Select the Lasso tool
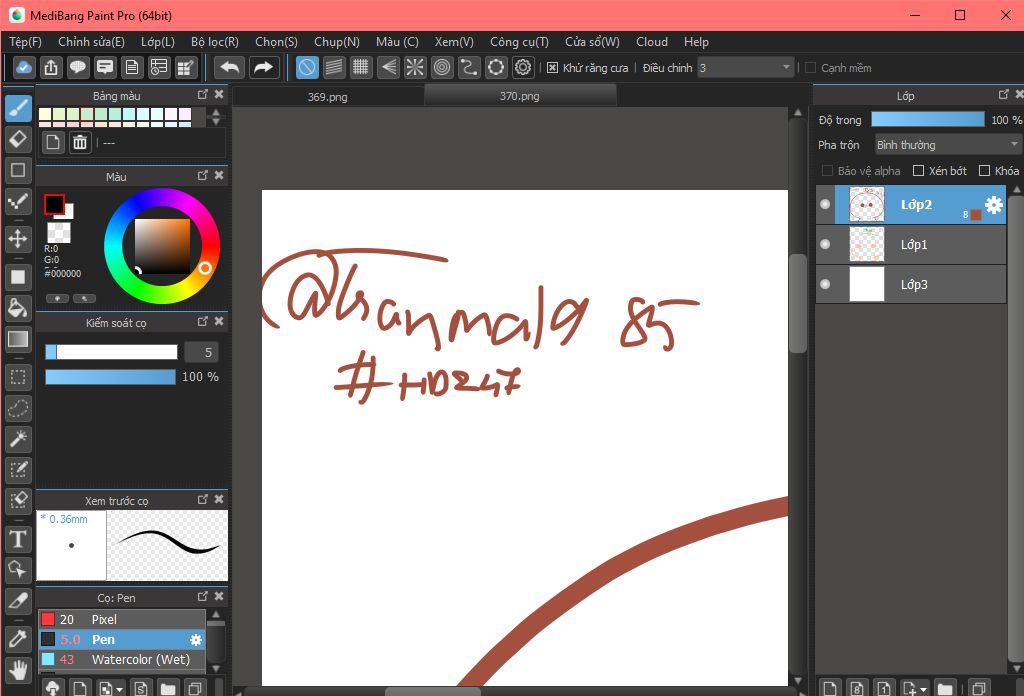This screenshot has width=1024, height=696. tap(18, 408)
